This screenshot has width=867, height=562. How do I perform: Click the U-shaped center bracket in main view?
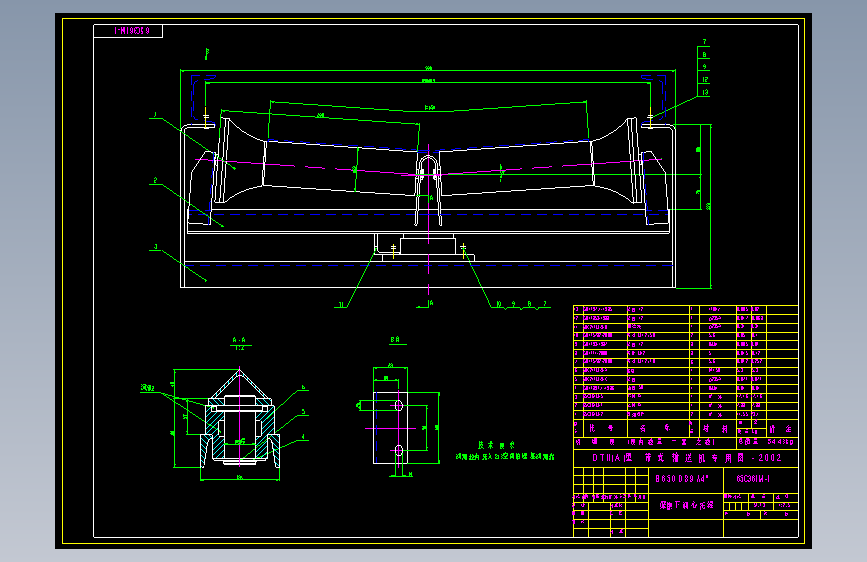click(x=429, y=190)
